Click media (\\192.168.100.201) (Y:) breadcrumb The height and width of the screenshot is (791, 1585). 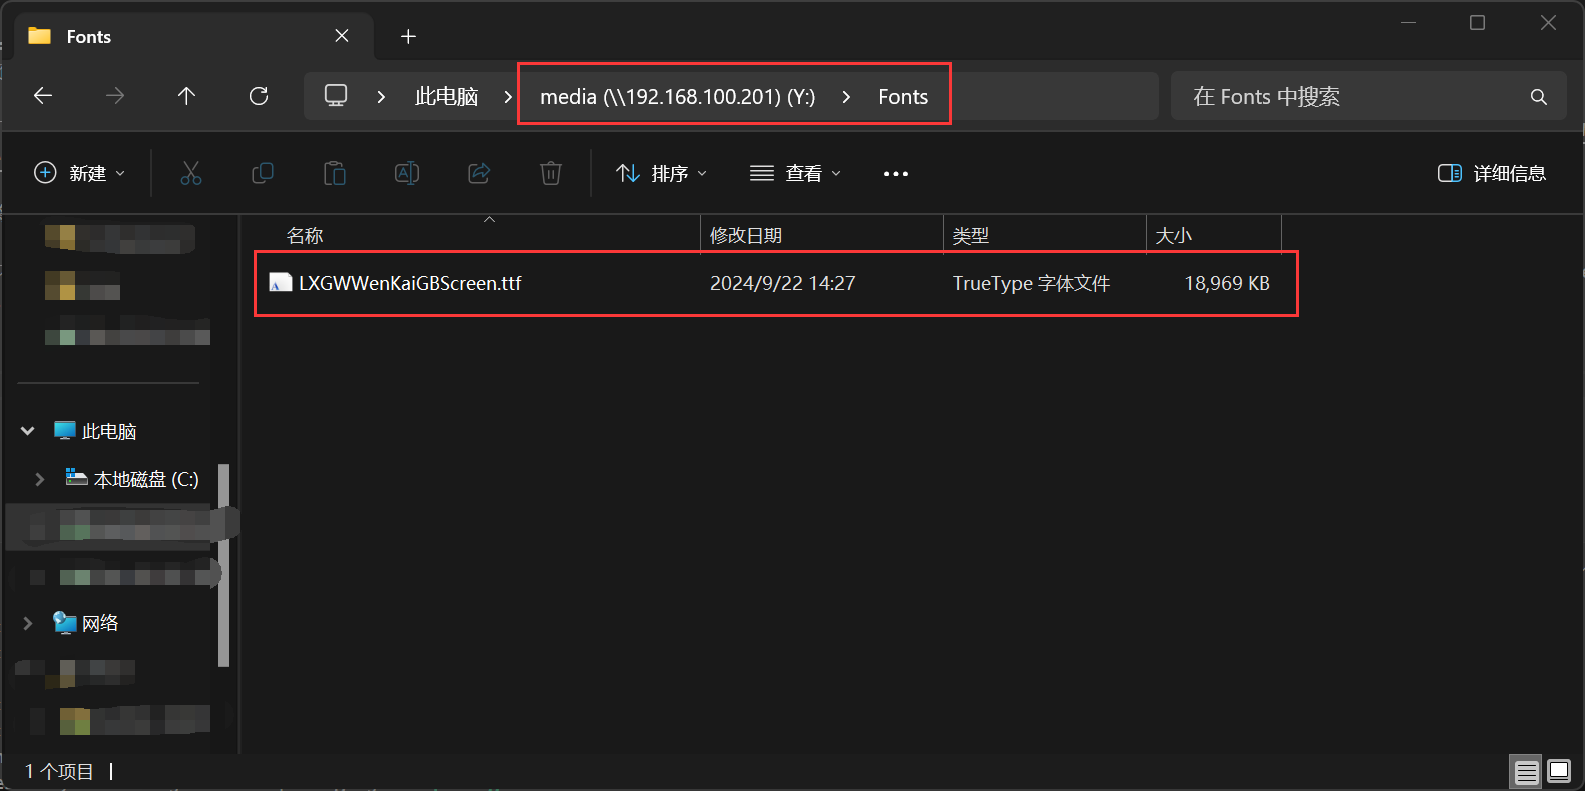678,97
